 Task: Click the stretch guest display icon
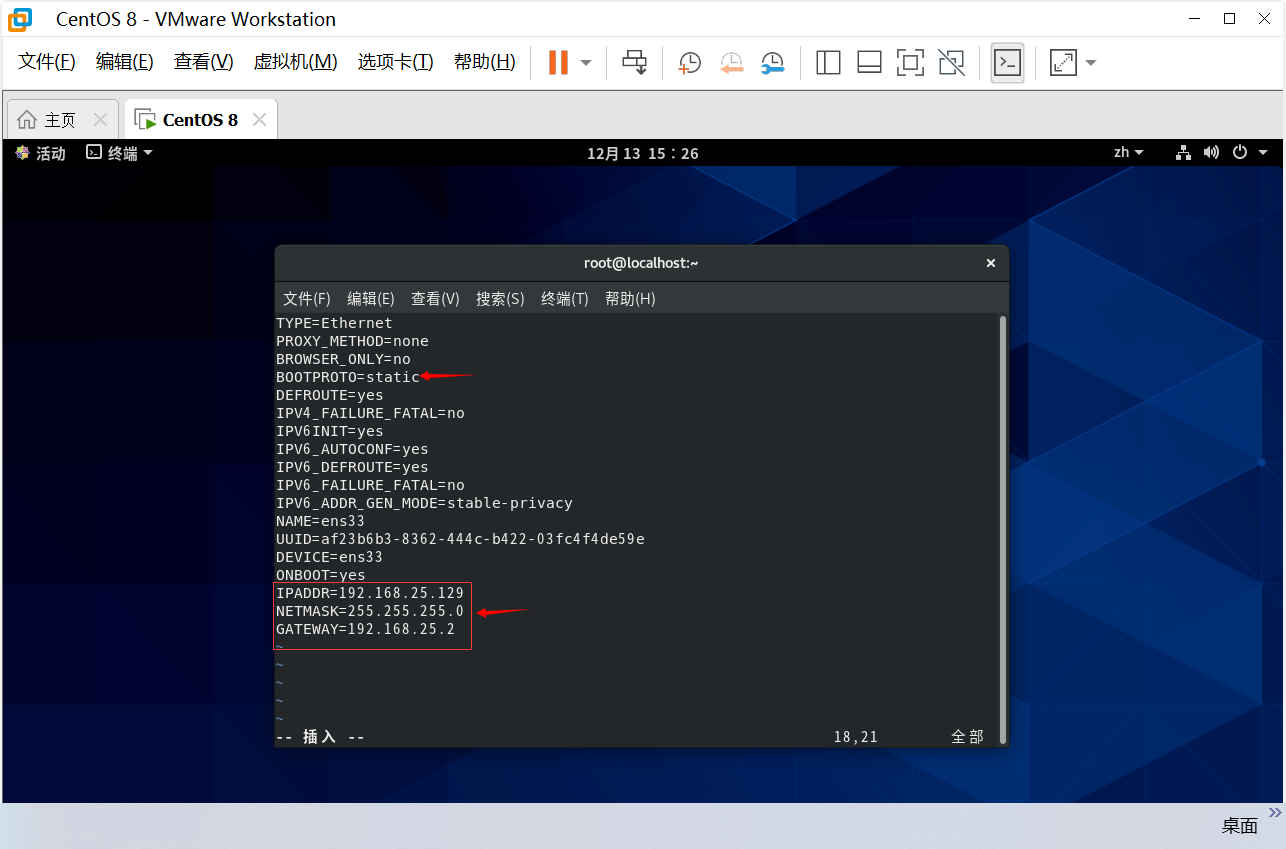pos(1063,63)
